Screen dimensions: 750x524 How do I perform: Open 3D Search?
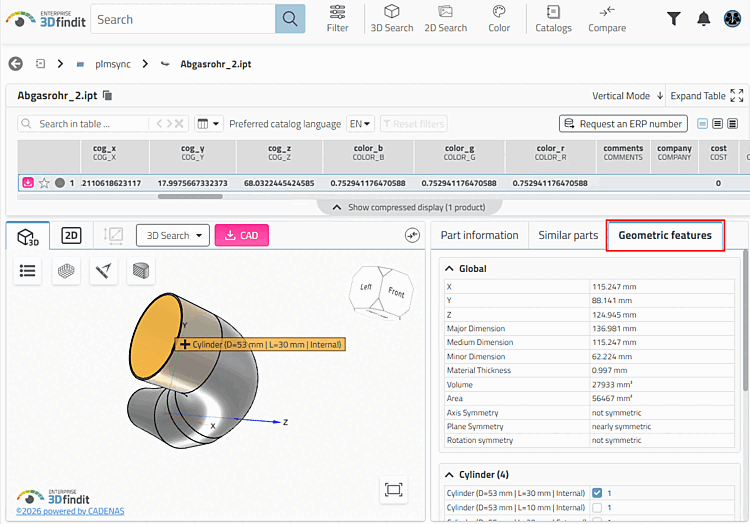coord(392,19)
